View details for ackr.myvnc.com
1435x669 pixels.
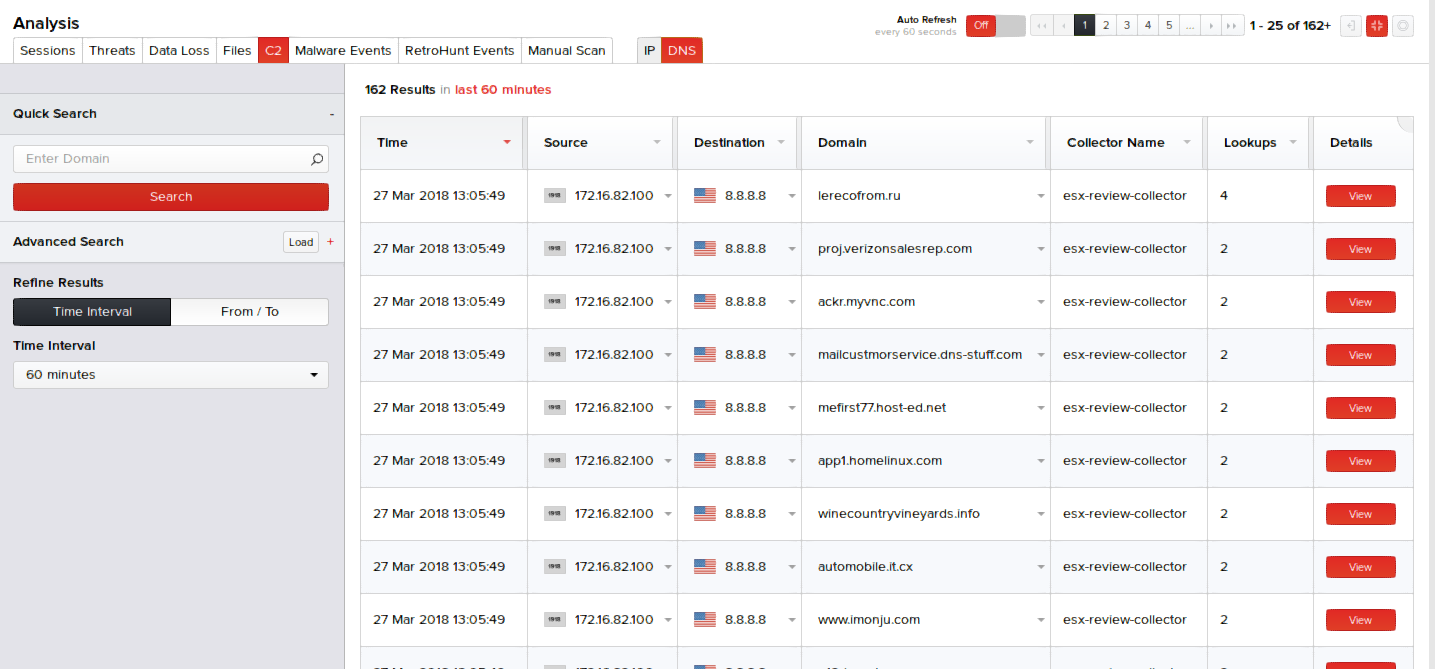(1360, 302)
